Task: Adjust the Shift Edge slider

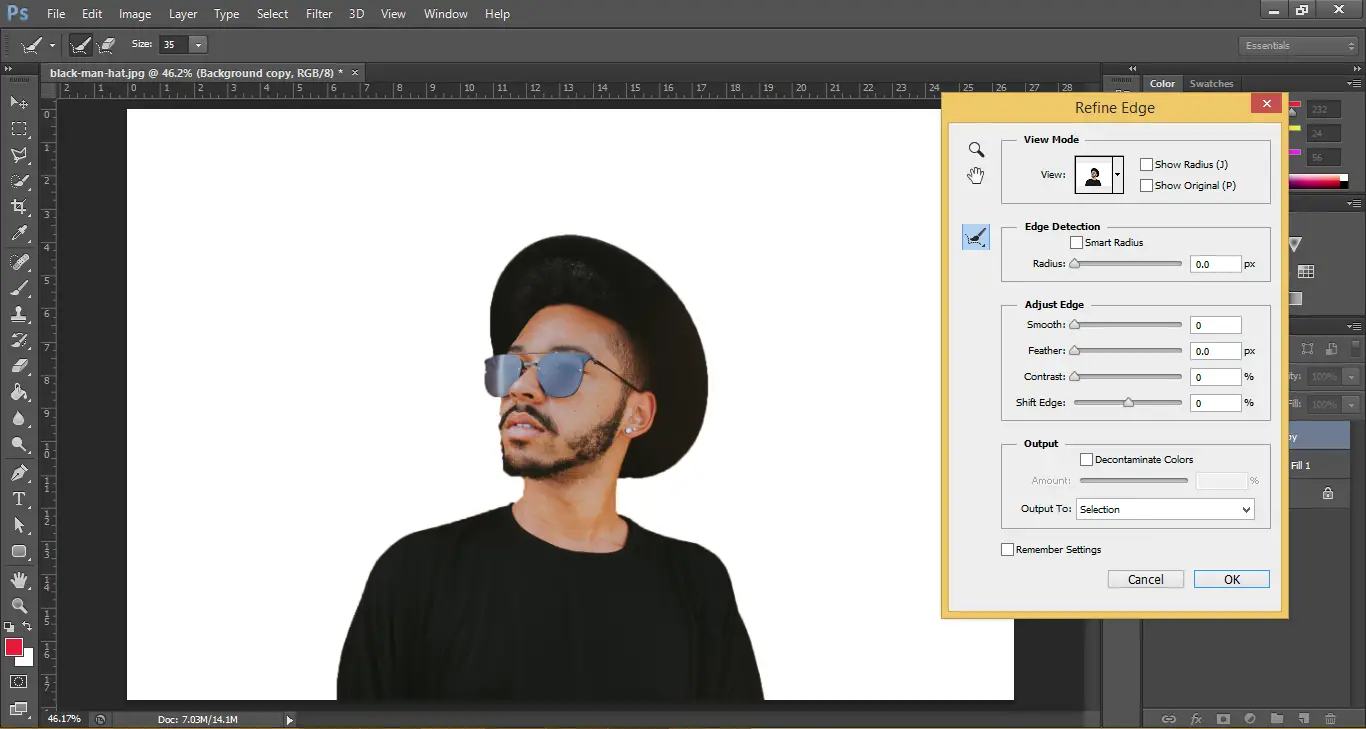Action: coord(1127,403)
